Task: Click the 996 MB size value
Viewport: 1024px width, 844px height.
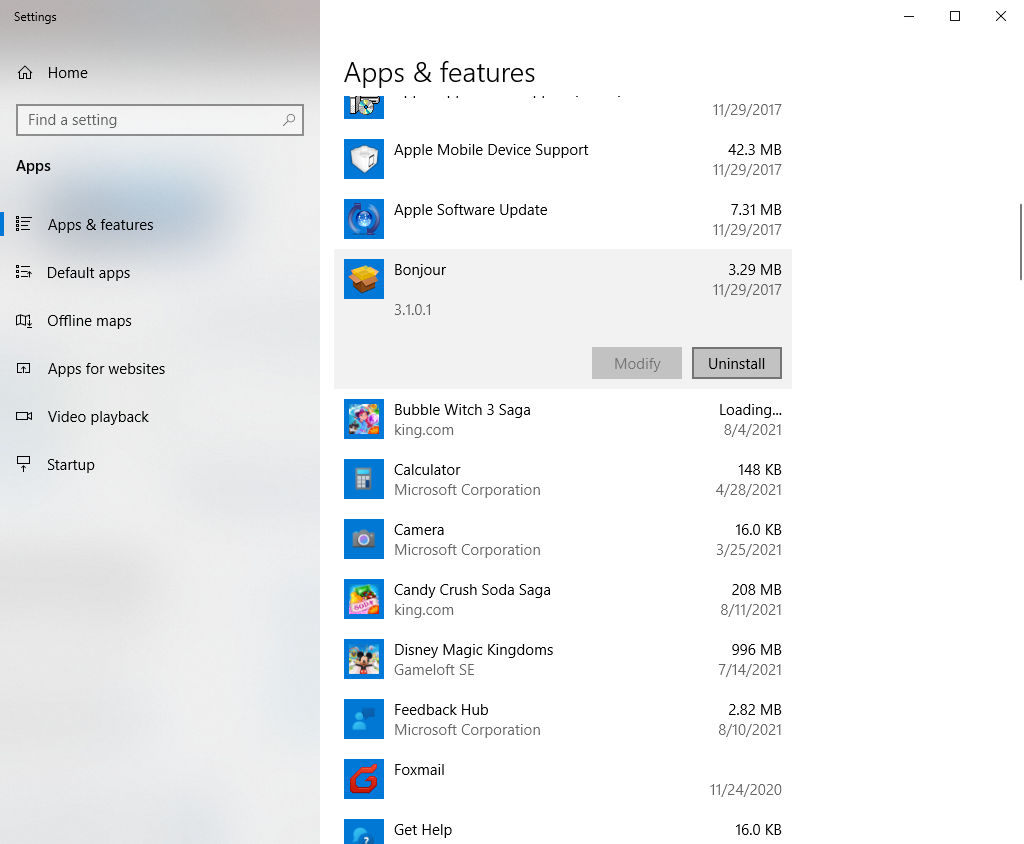Action: pos(756,649)
